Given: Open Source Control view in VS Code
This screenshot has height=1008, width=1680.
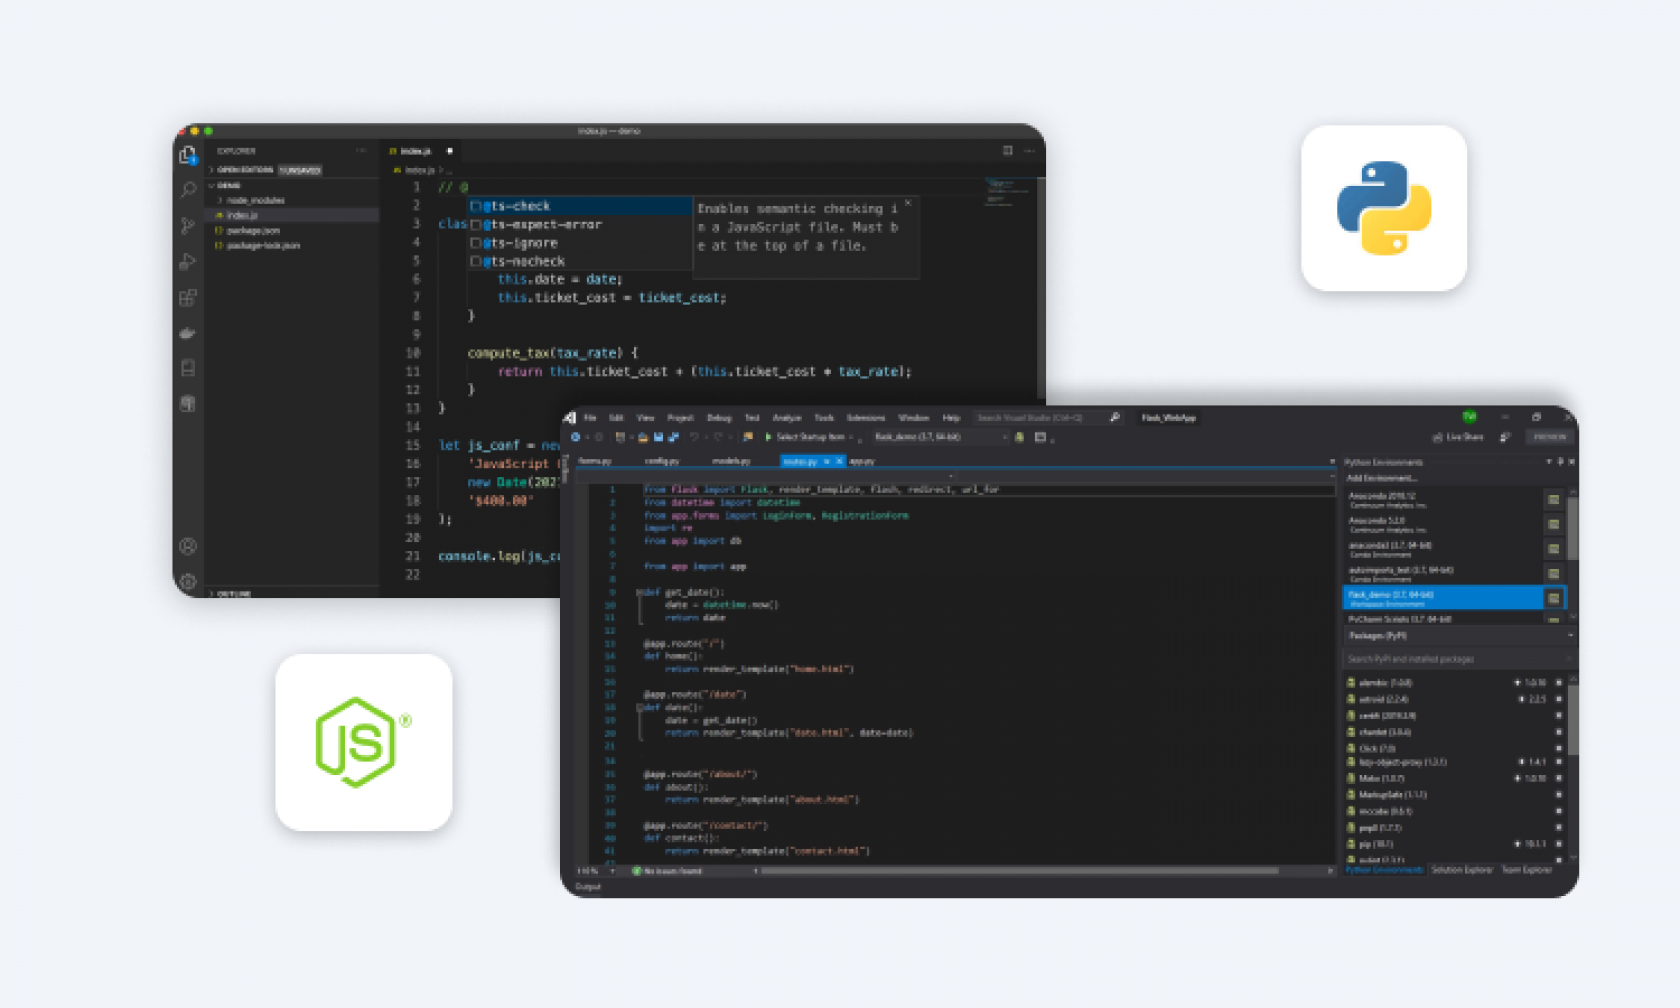Looking at the screenshot, I should pyautogui.click(x=188, y=226).
